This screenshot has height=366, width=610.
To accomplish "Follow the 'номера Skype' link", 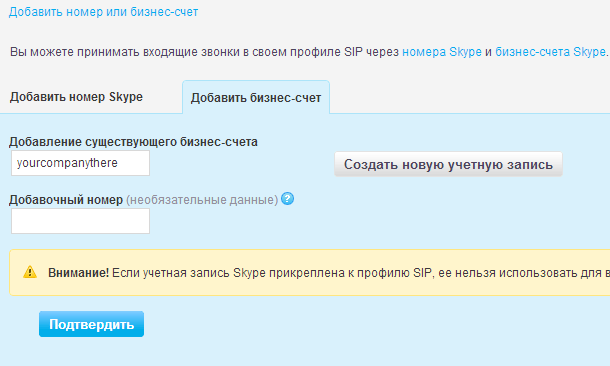I will pyautogui.click(x=442, y=52).
